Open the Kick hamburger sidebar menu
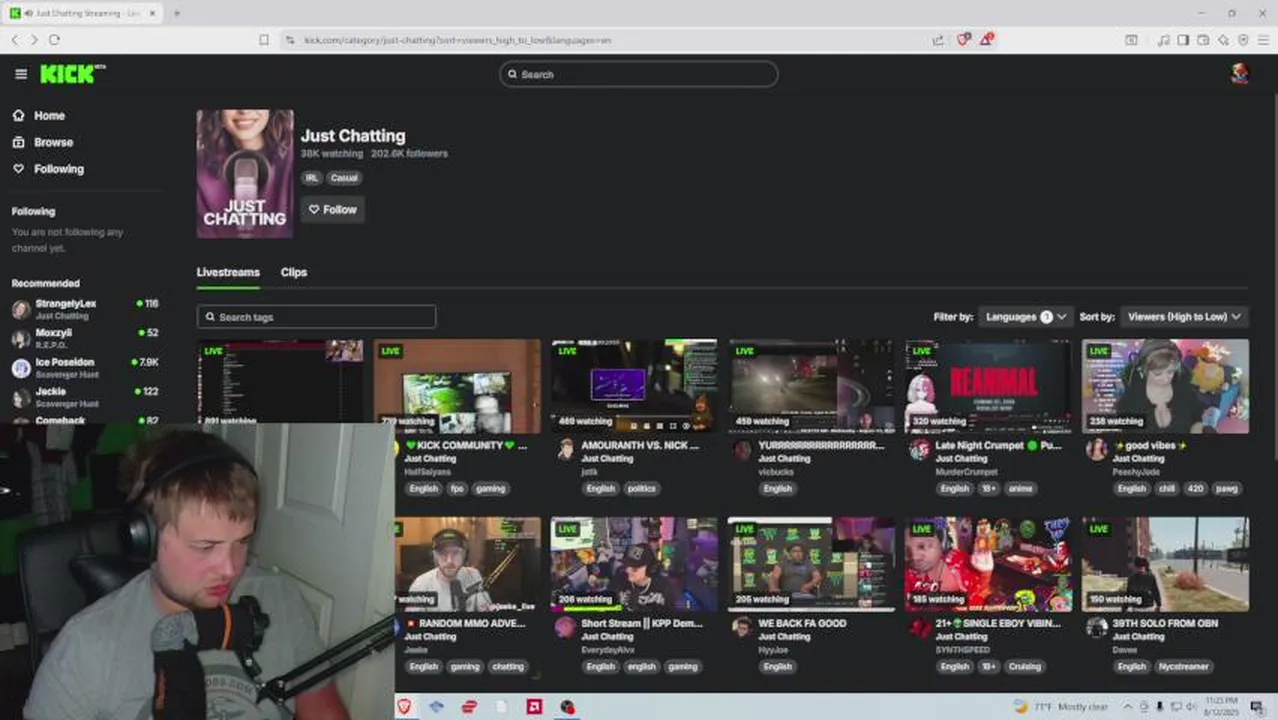 tap(21, 74)
